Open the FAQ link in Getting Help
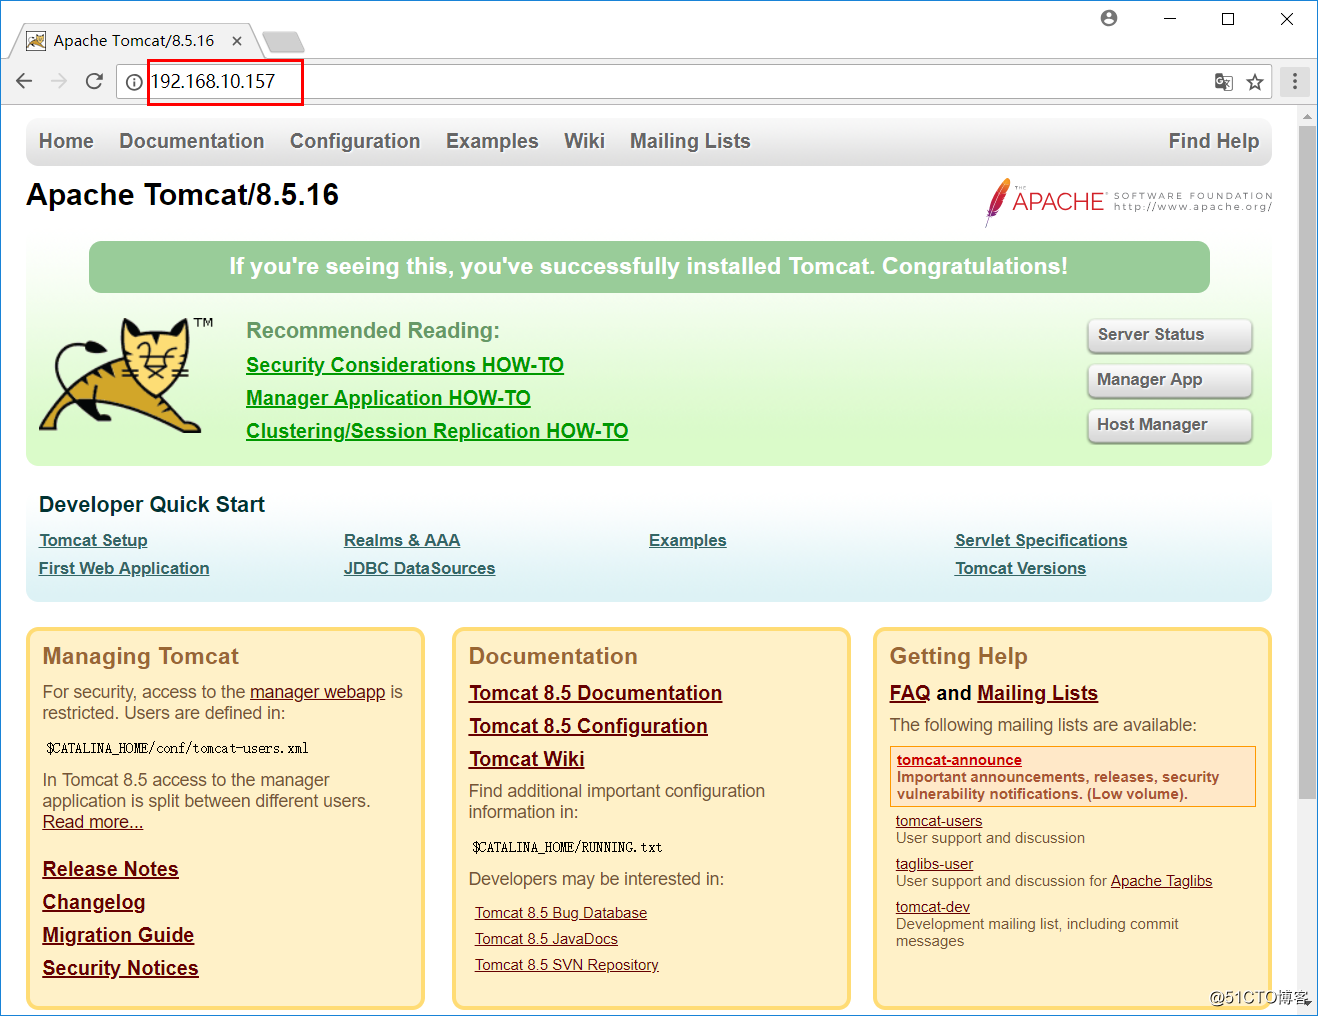This screenshot has height=1016, width=1318. (x=910, y=693)
